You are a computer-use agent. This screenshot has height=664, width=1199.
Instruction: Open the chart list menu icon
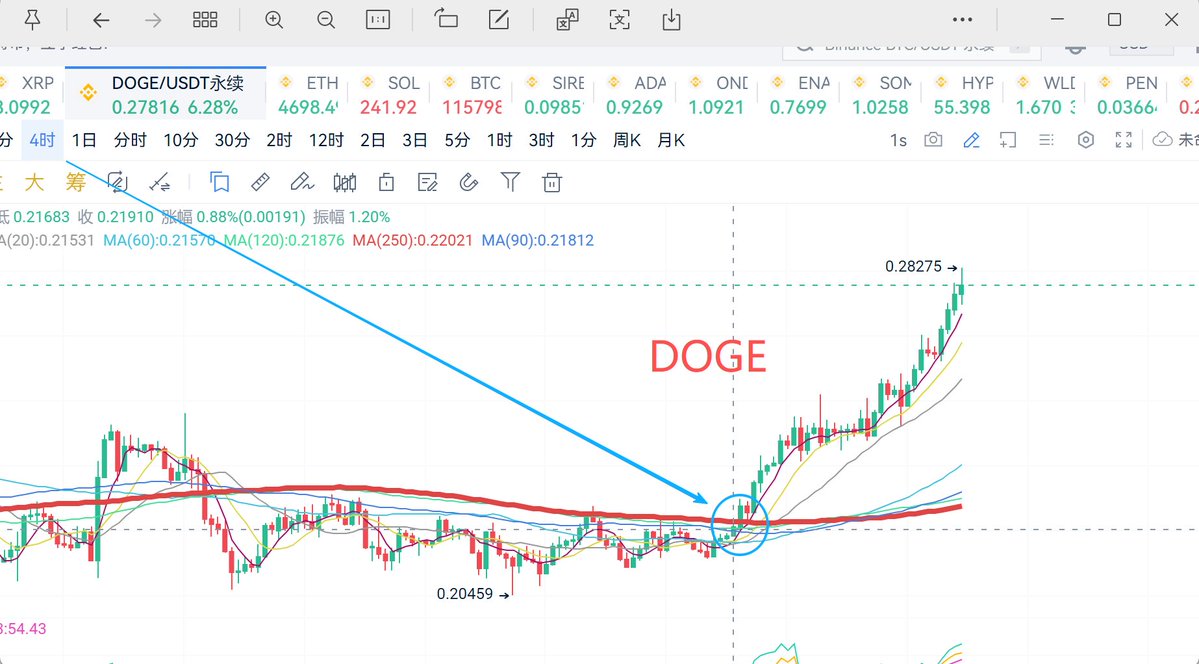[x=1046, y=140]
